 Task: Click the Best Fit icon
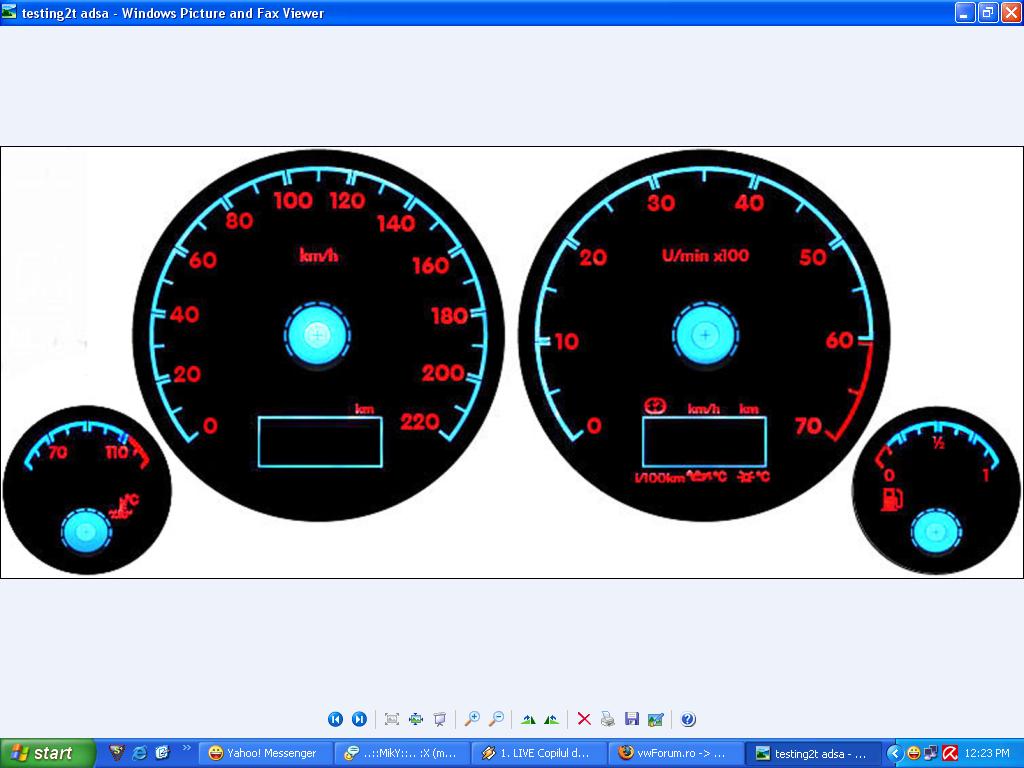click(392, 719)
